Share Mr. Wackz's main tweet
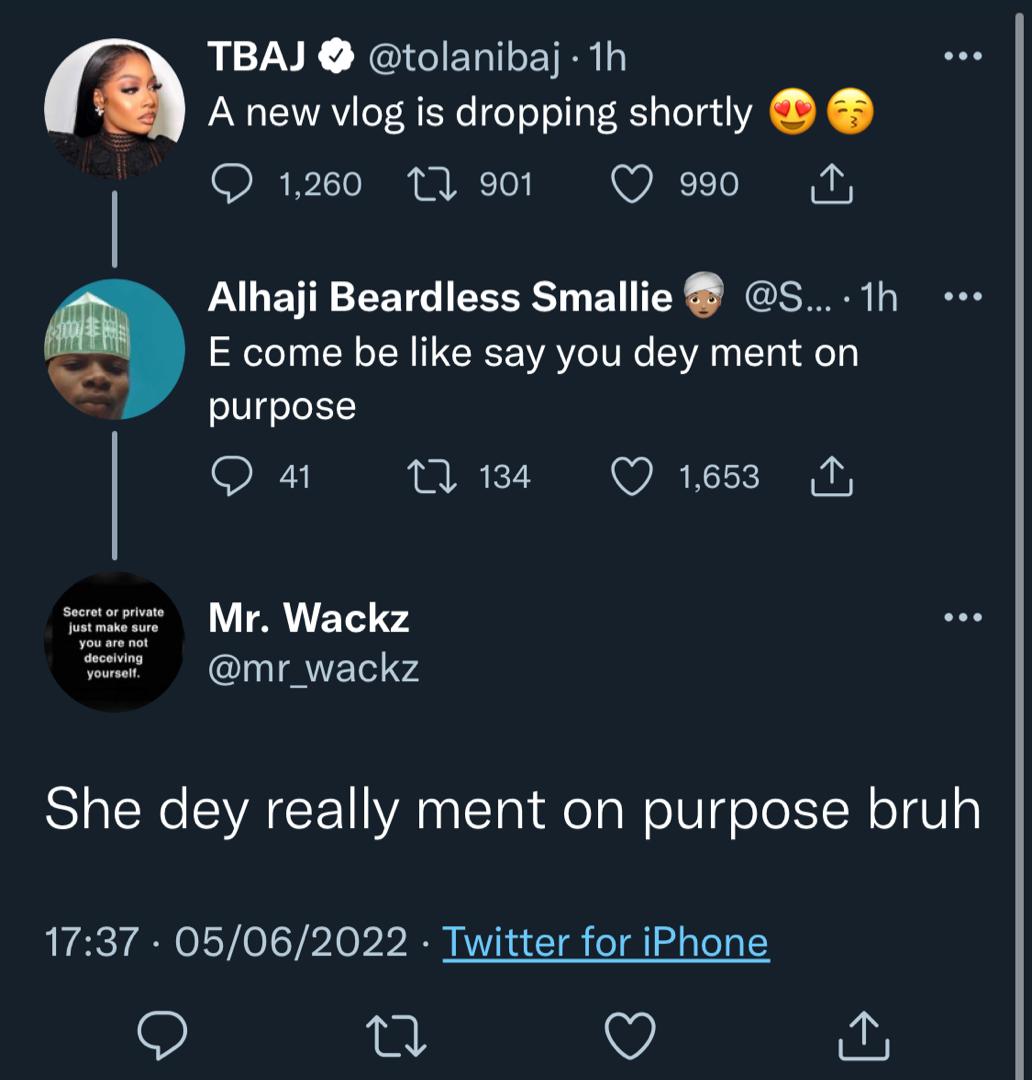This screenshot has width=1032, height=1080. click(863, 1036)
